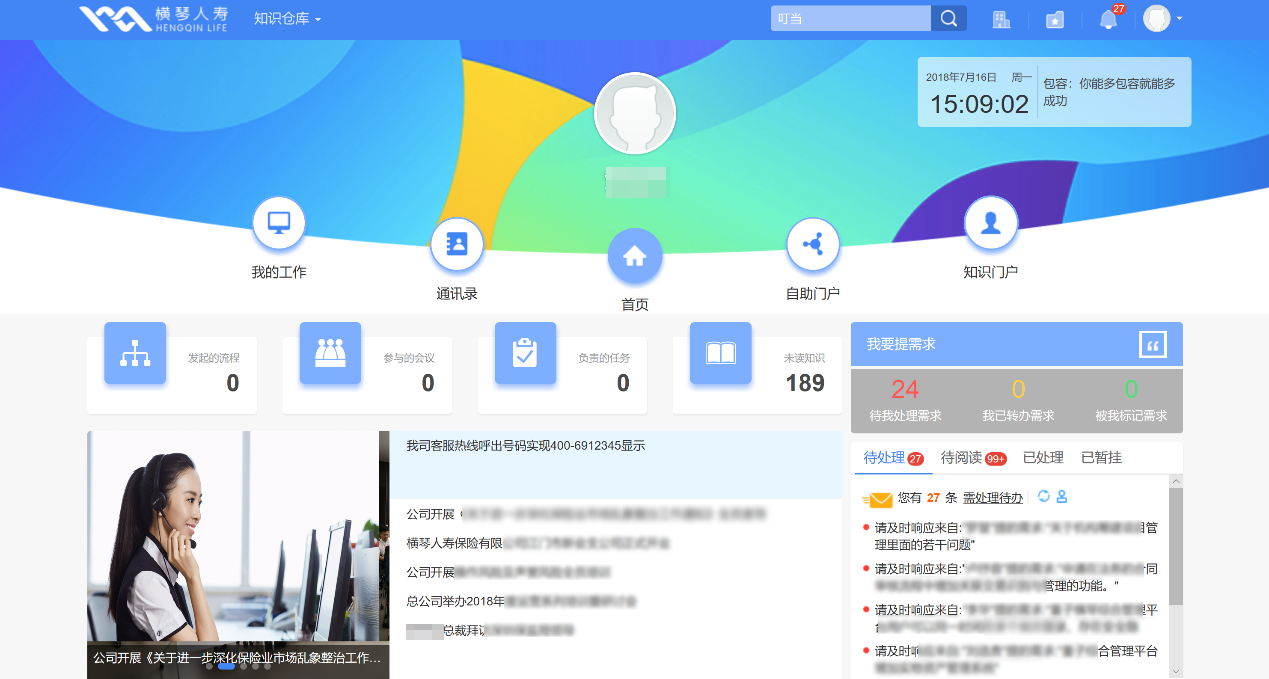Switch to the 已处理 tab

click(1043, 458)
